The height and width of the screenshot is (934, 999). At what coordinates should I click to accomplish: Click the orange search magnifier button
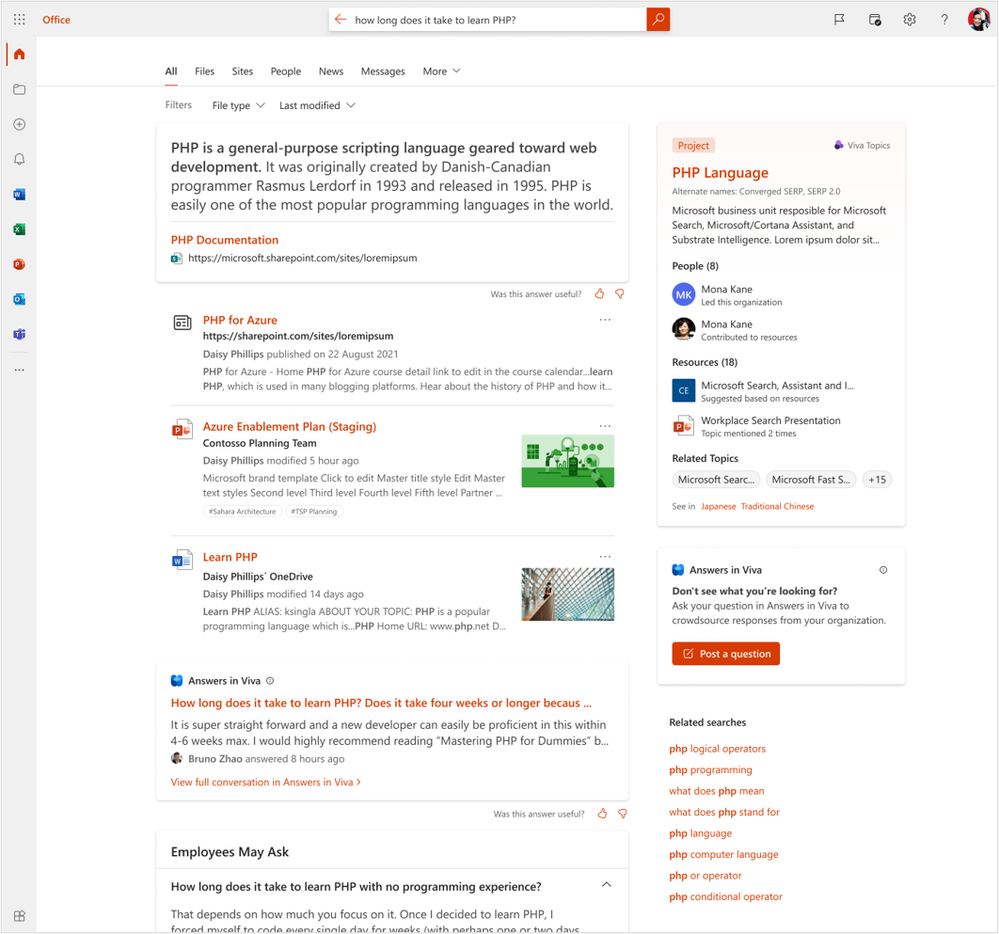(658, 19)
